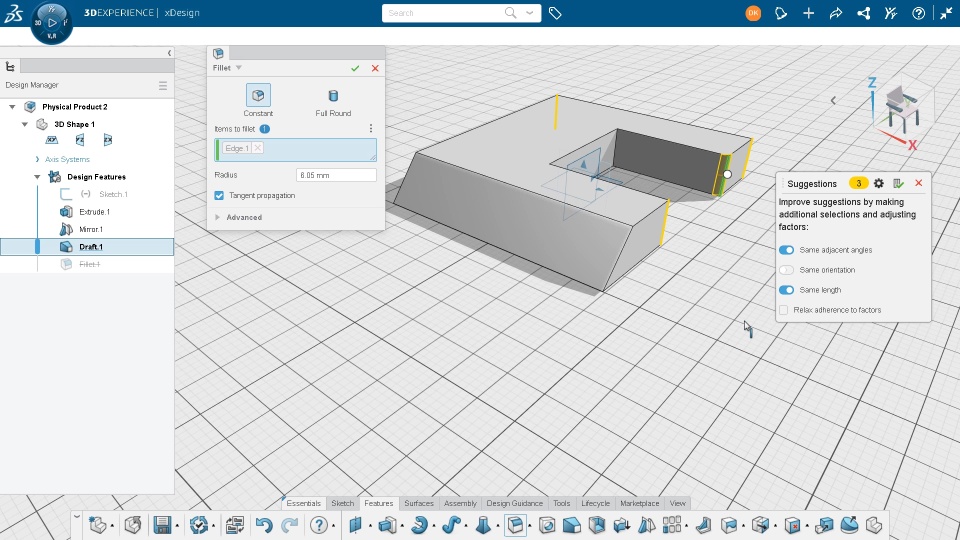
Task: Click the Save icon in bottom toolbar
Action: click(x=162, y=525)
